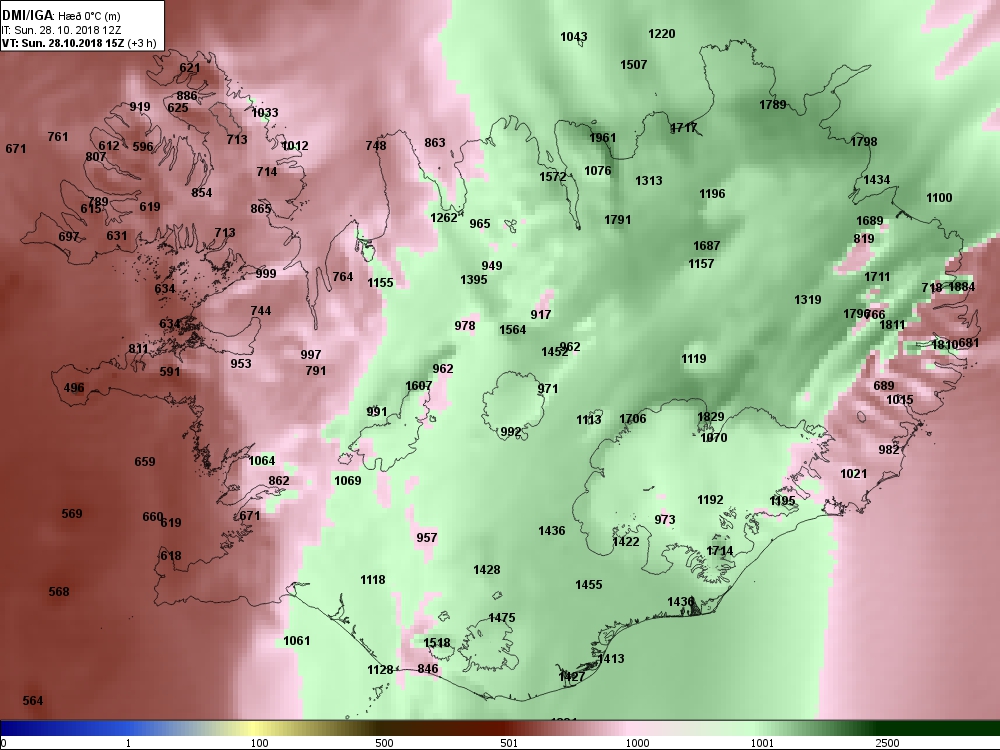
Task: Click the 846 height value
Action: pyautogui.click(x=427, y=669)
